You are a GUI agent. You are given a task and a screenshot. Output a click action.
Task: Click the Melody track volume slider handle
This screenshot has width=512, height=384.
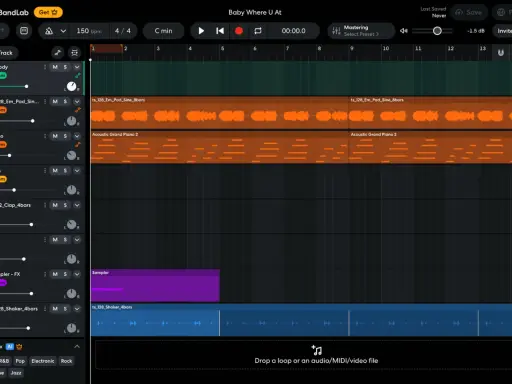pyautogui.click(x=26, y=87)
